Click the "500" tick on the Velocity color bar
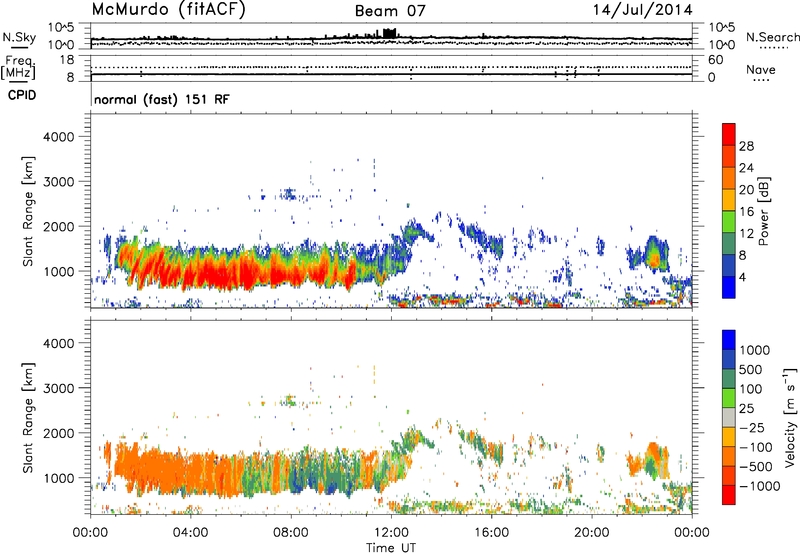The width and height of the screenshot is (800, 554). point(751,369)
